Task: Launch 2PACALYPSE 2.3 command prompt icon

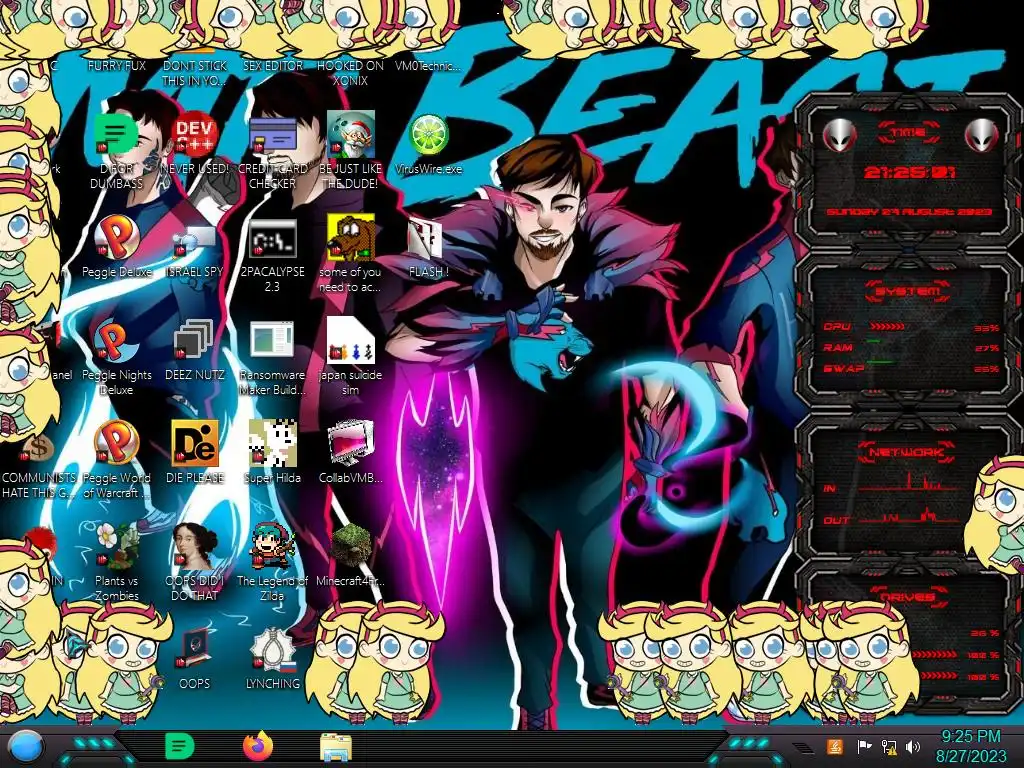Action: click(x=272, y=238)
